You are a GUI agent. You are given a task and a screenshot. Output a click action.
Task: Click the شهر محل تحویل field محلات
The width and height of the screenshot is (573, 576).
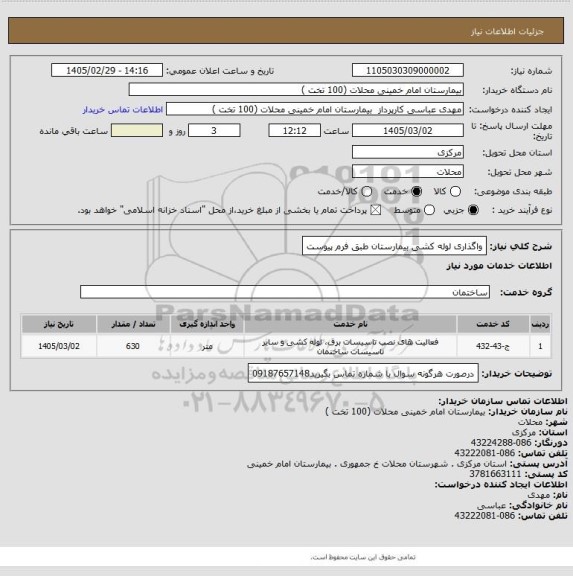pos(408,172)
